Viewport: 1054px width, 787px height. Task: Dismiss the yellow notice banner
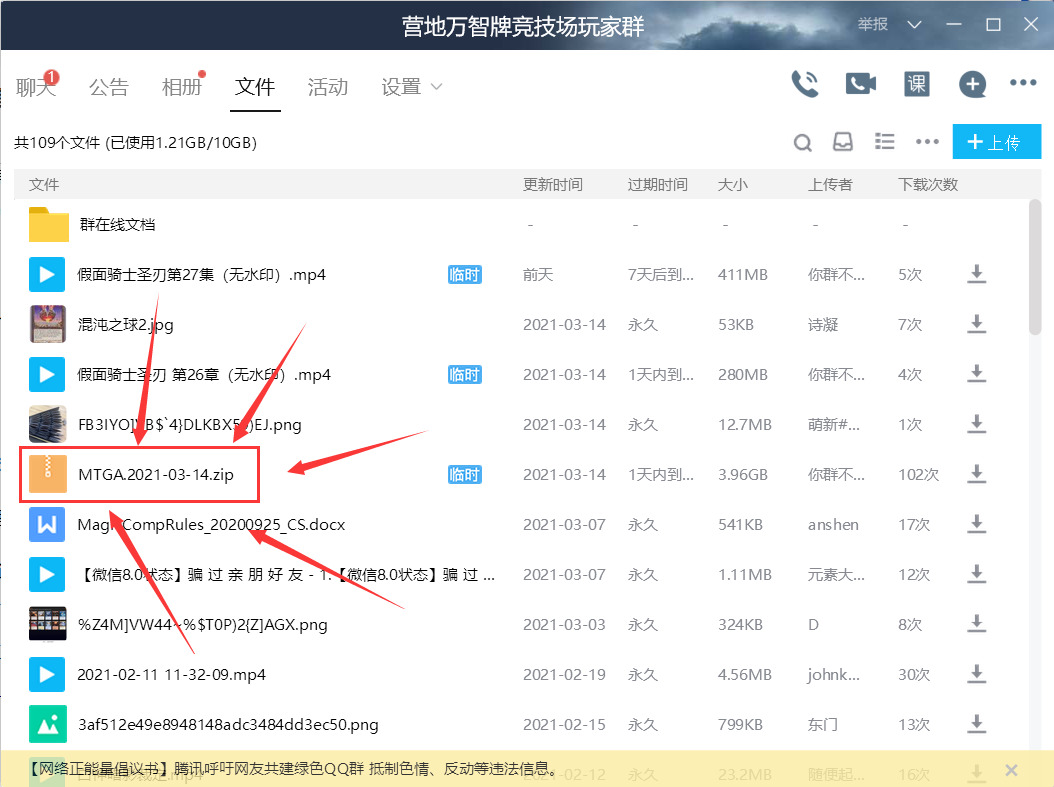point(1011,770)
